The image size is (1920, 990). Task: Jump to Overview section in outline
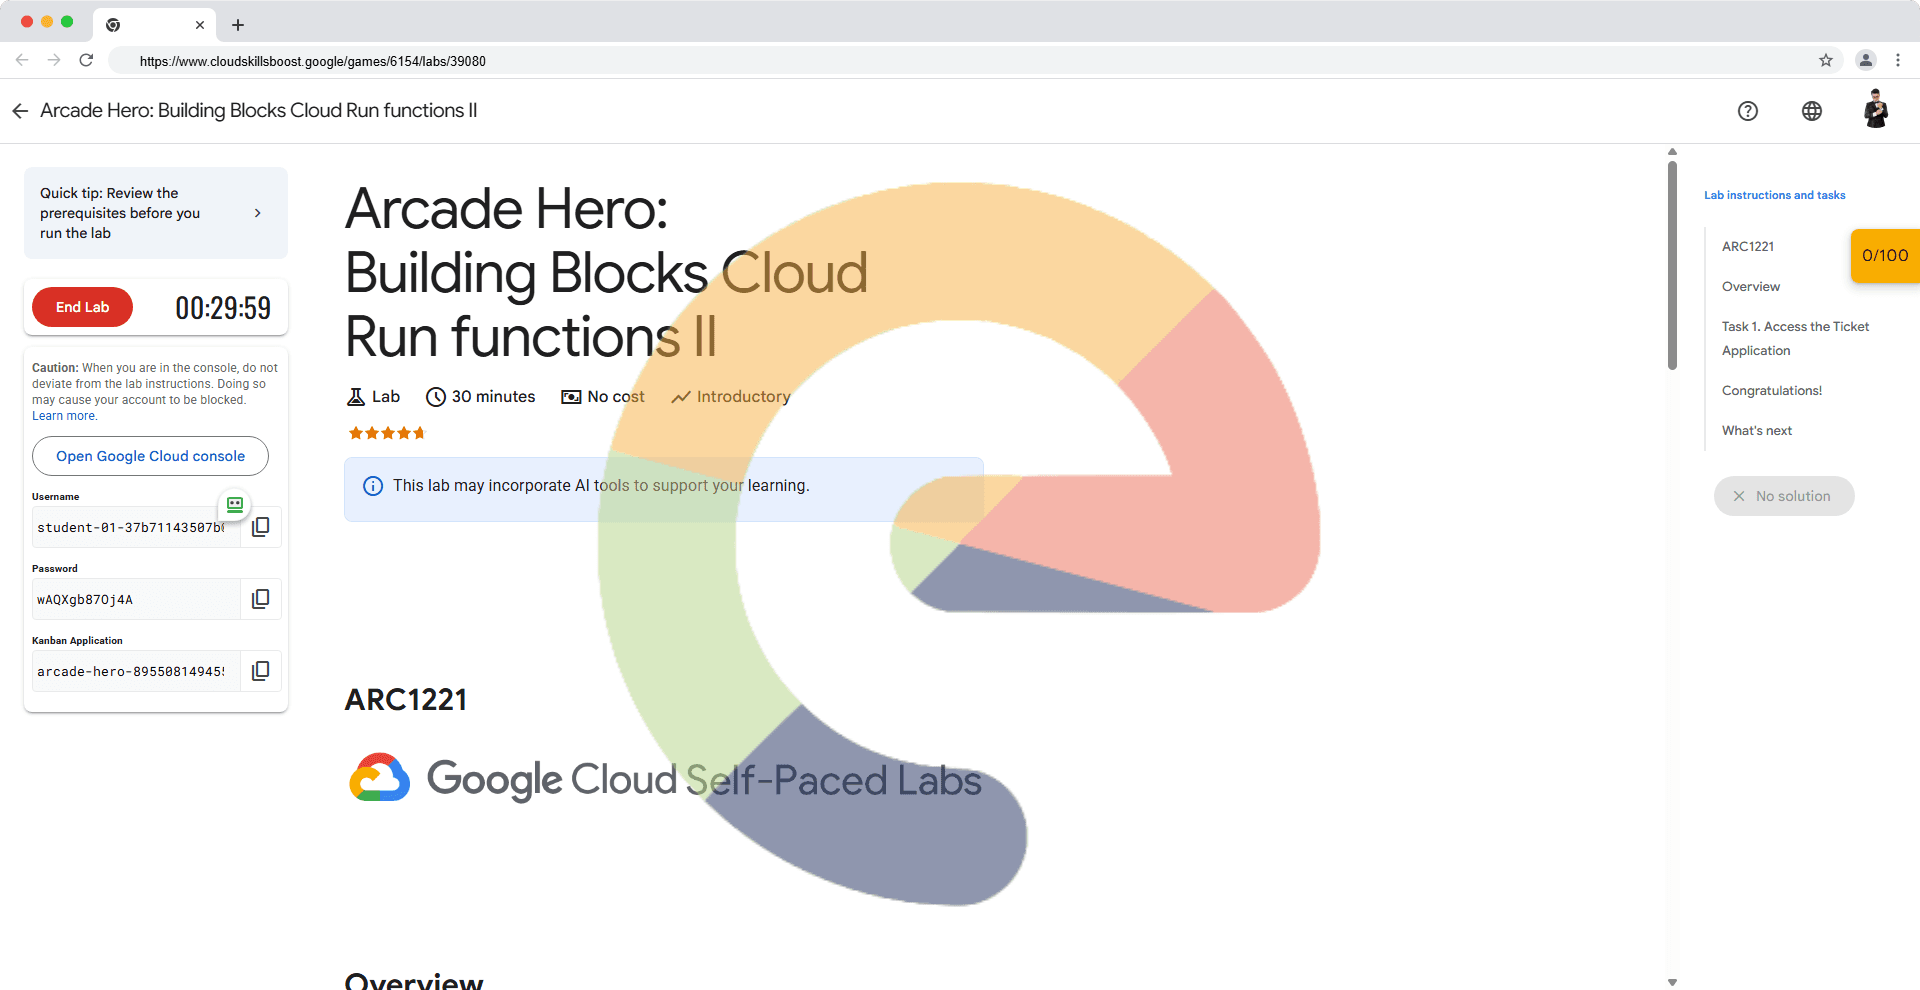[x=1750, y=287]
